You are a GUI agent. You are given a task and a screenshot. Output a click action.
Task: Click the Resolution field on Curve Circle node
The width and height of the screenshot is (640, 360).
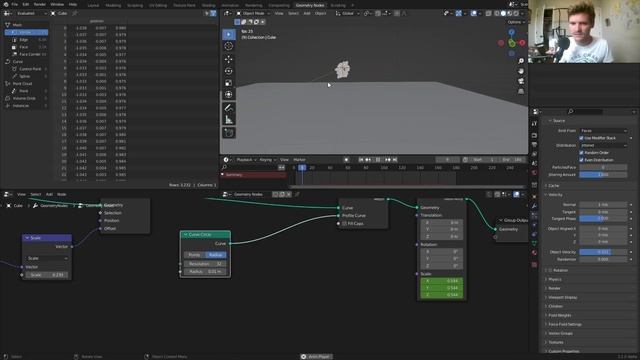205,264
